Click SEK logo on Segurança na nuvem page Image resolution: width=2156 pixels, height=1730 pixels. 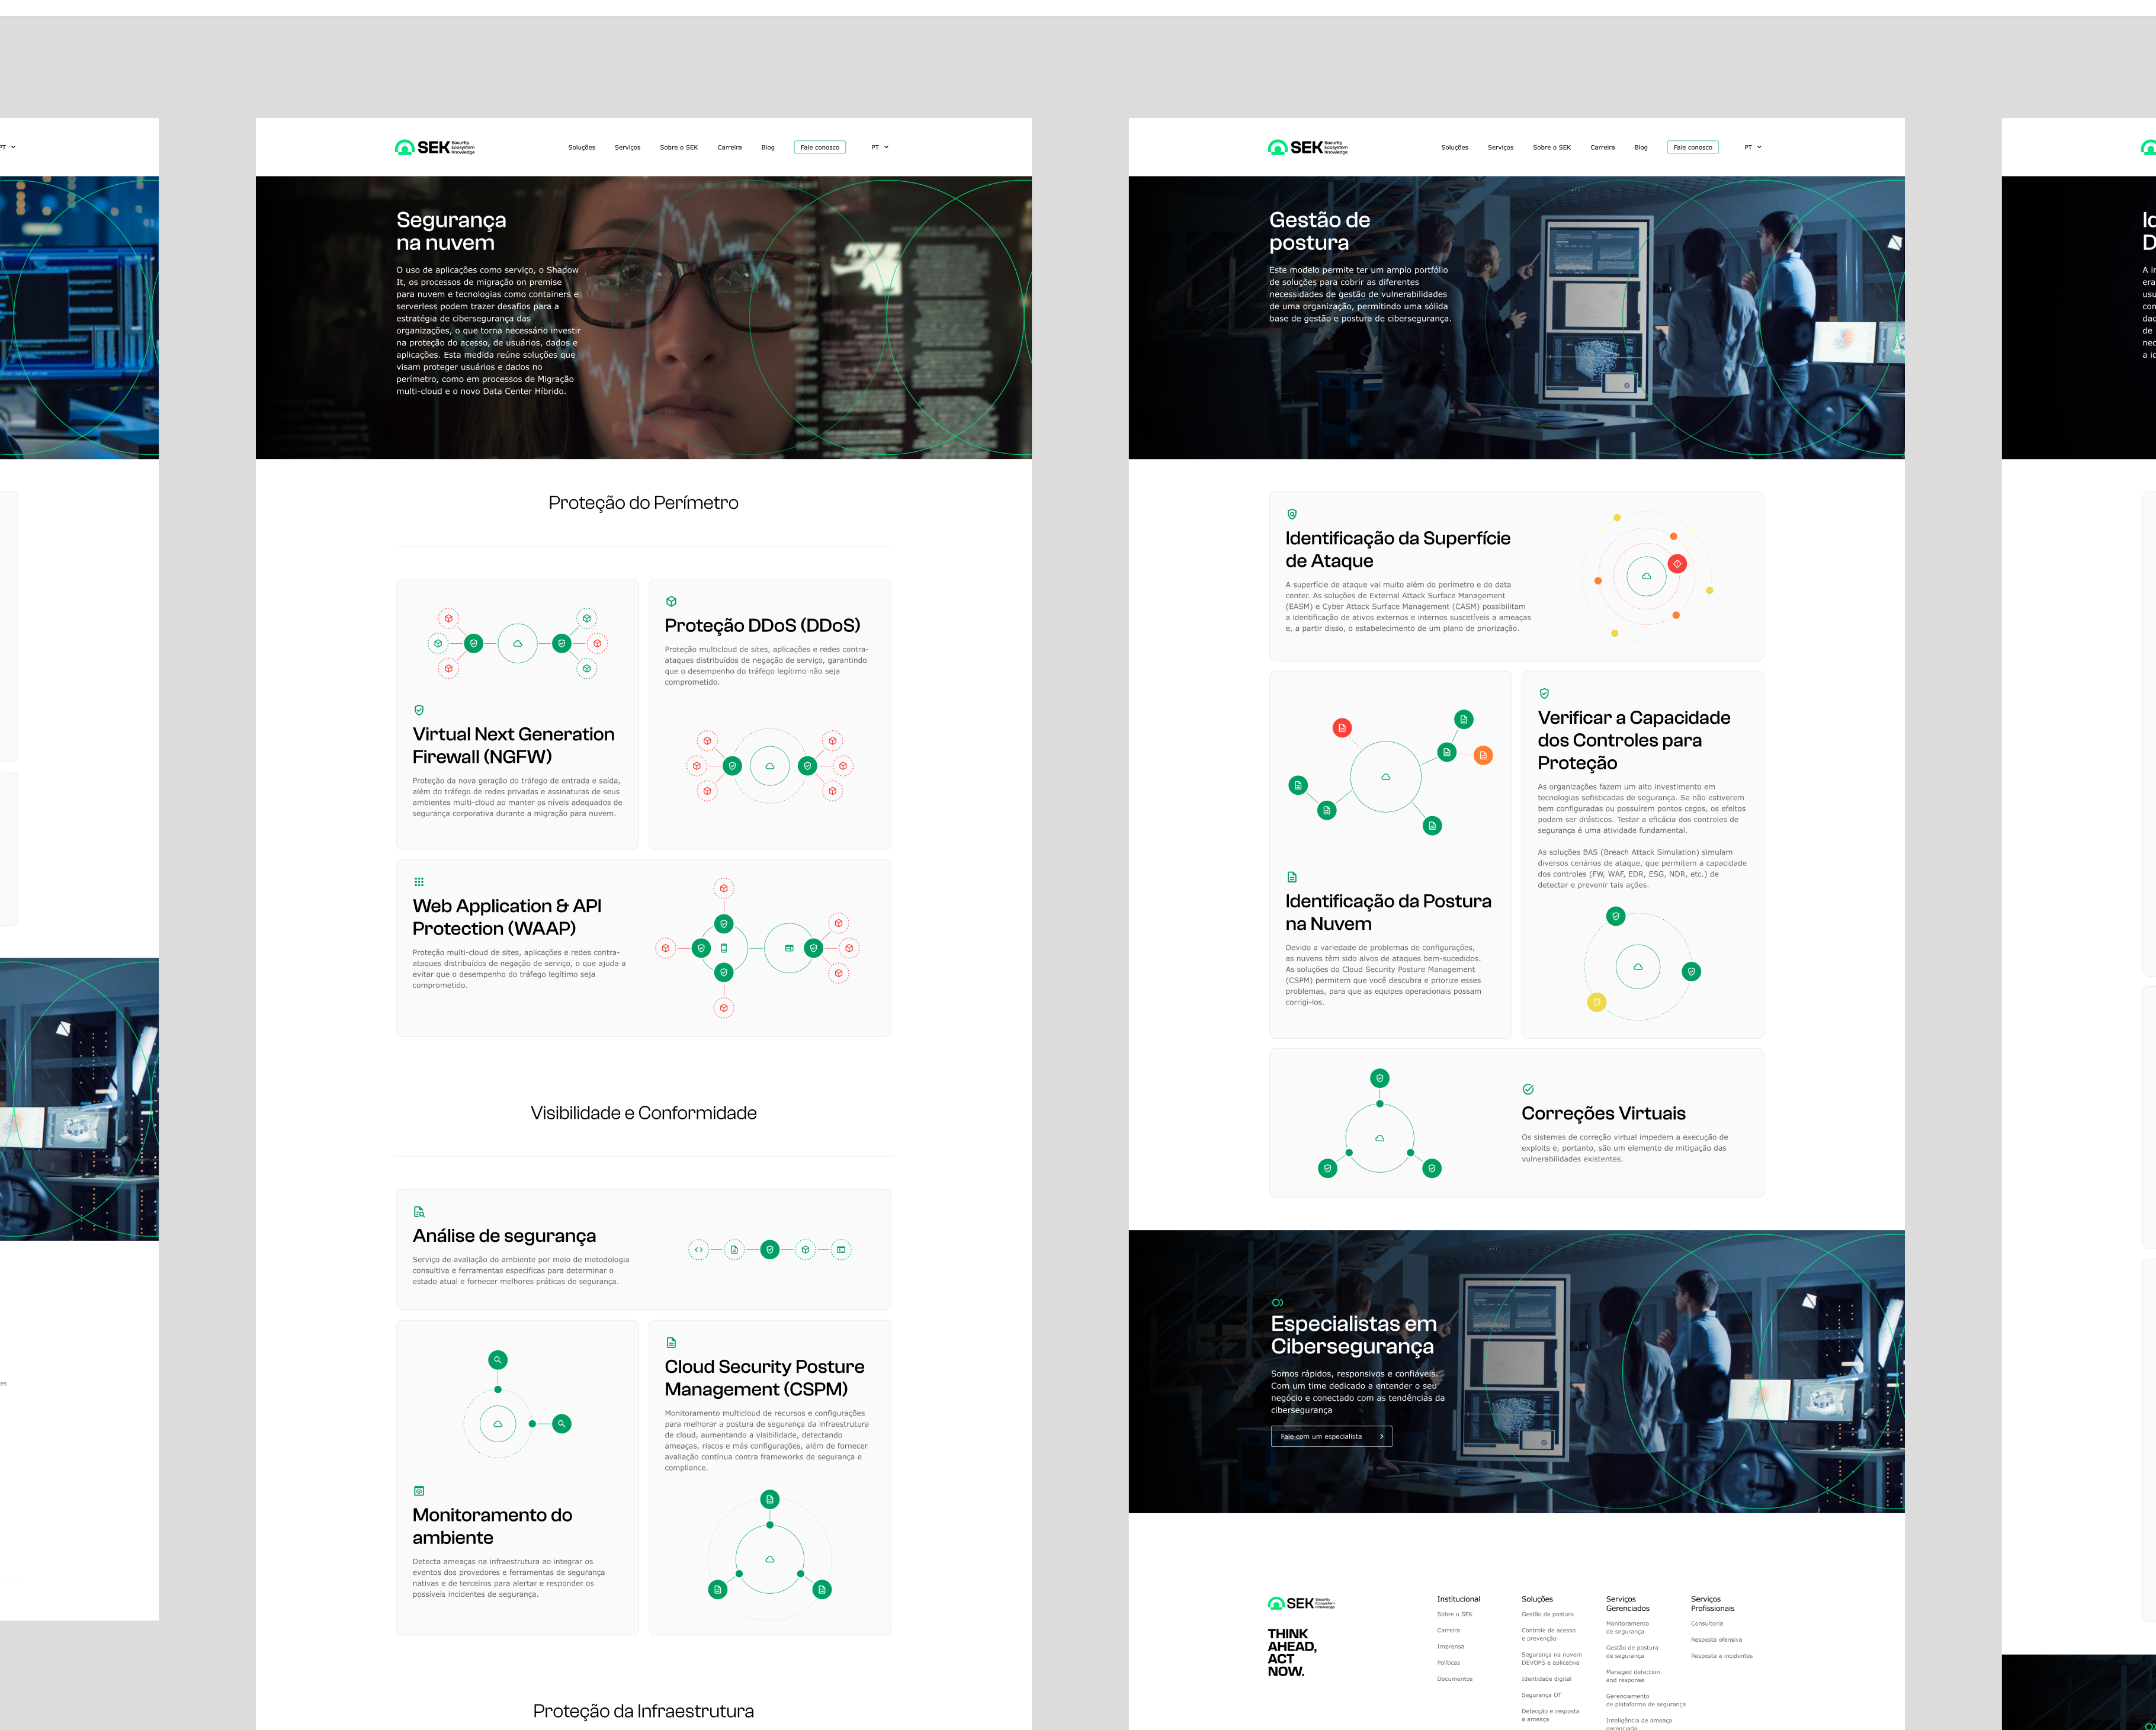tap(434, 147)
